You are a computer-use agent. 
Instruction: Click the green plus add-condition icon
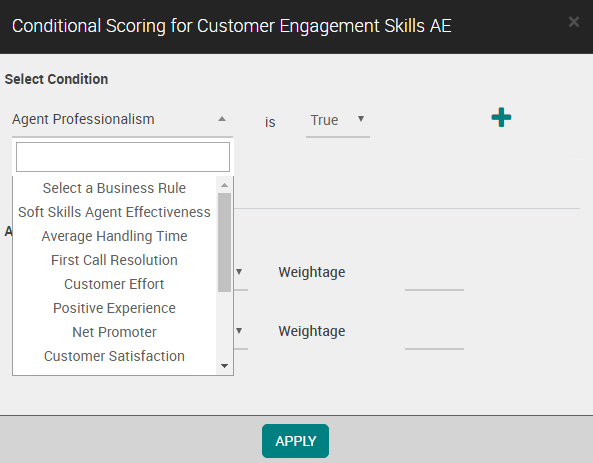pyautogui.click(x=501, y=117)
